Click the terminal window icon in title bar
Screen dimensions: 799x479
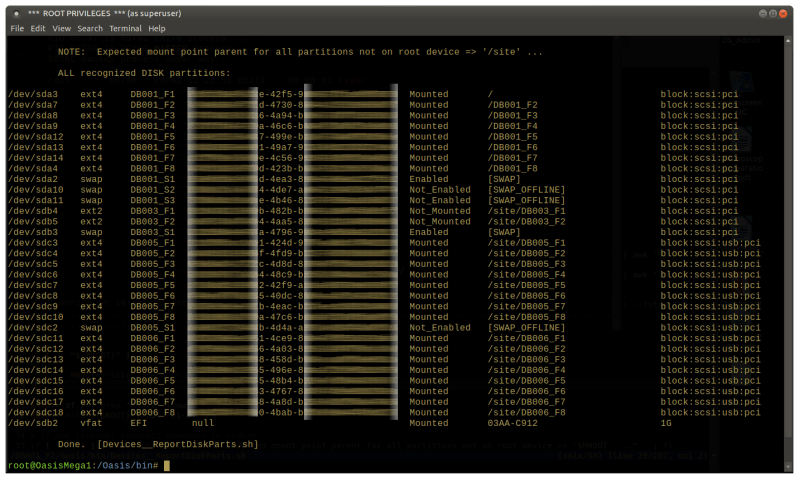click(x=16, y=14)
